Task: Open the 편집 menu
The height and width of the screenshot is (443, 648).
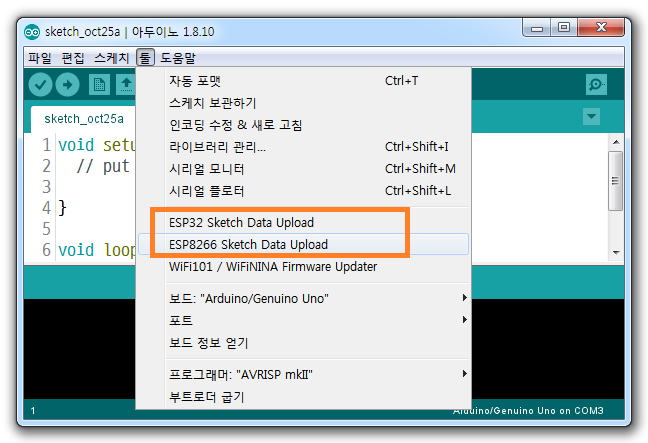Action: [x=73, y=58]
